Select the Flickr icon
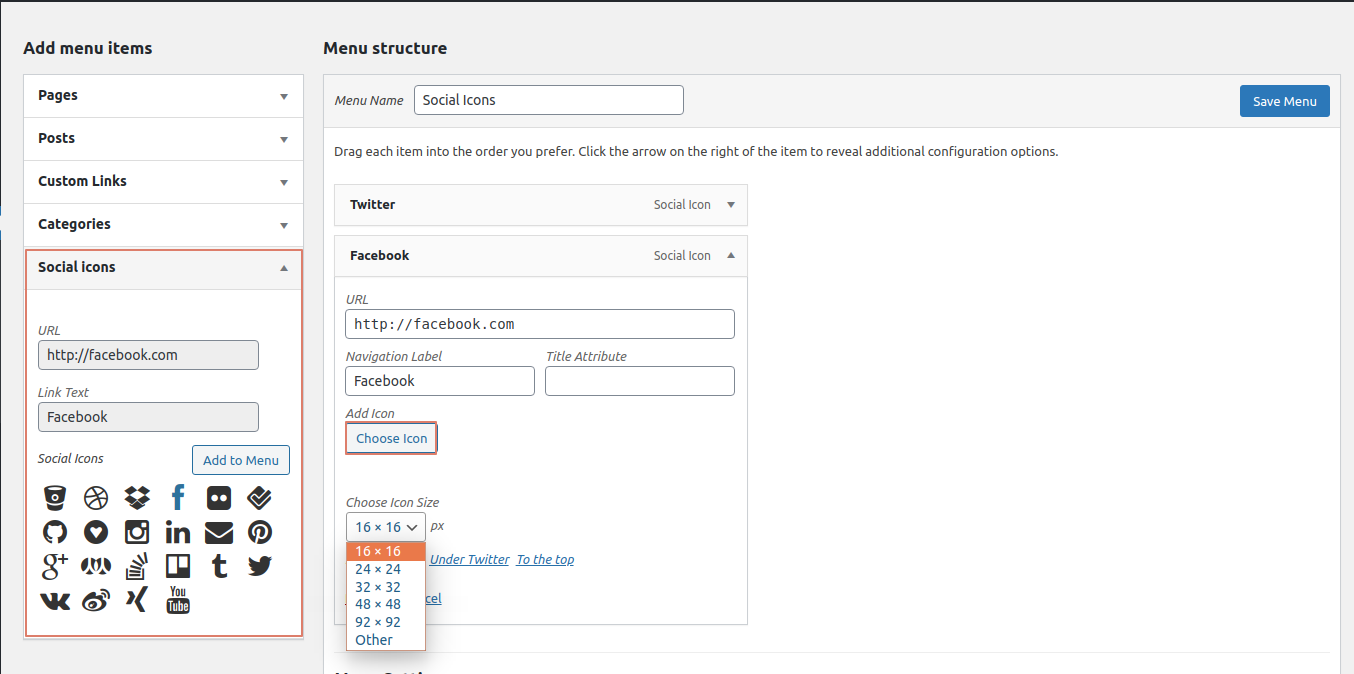This screenshot has height=674, width=1354. pyautogui.click(x=219, y=498)
